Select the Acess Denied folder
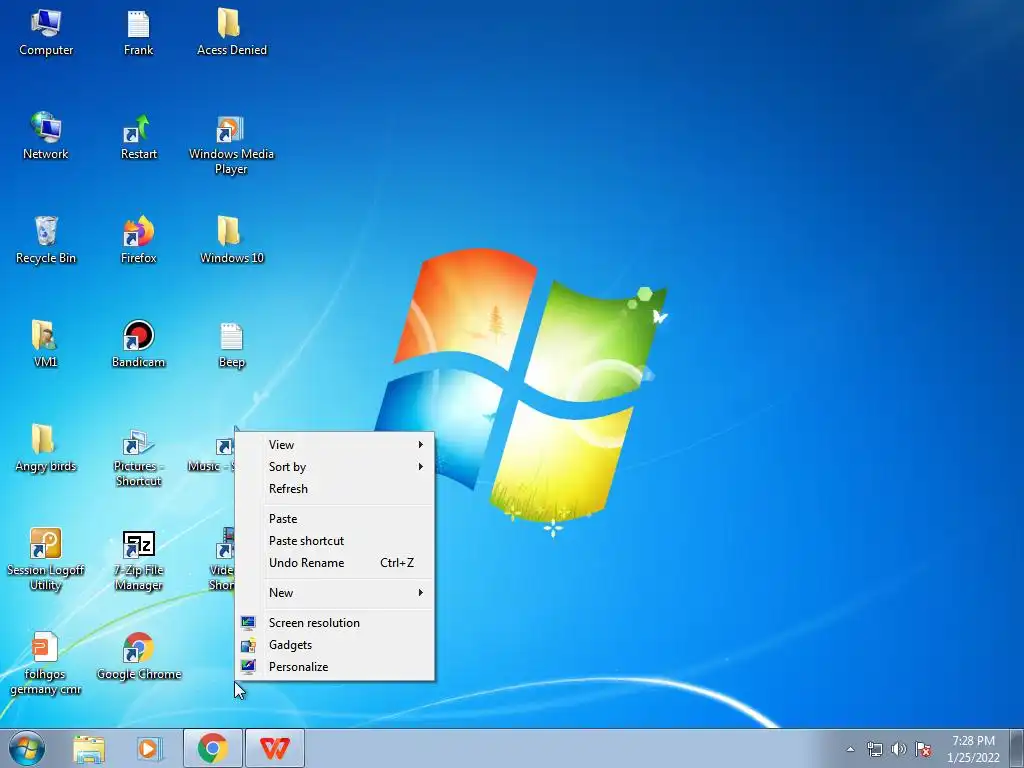This screenshot has height=768, width=1024. click(x=232, y=33)
